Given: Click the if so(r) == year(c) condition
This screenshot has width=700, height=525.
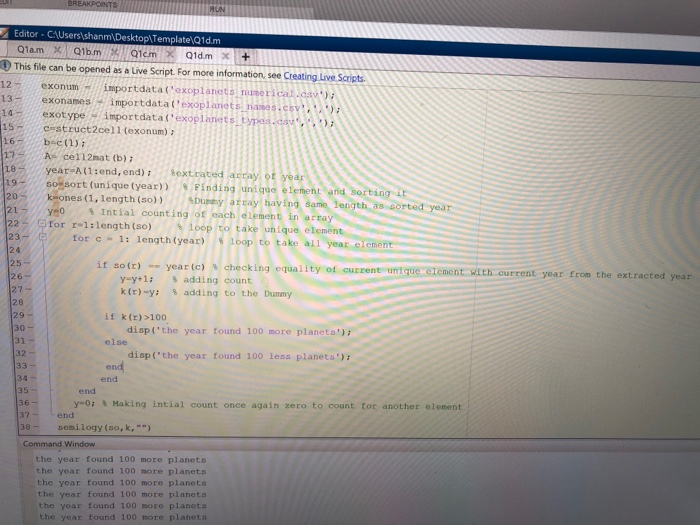Looking at the screenshot, I should (x=150, y=266).
